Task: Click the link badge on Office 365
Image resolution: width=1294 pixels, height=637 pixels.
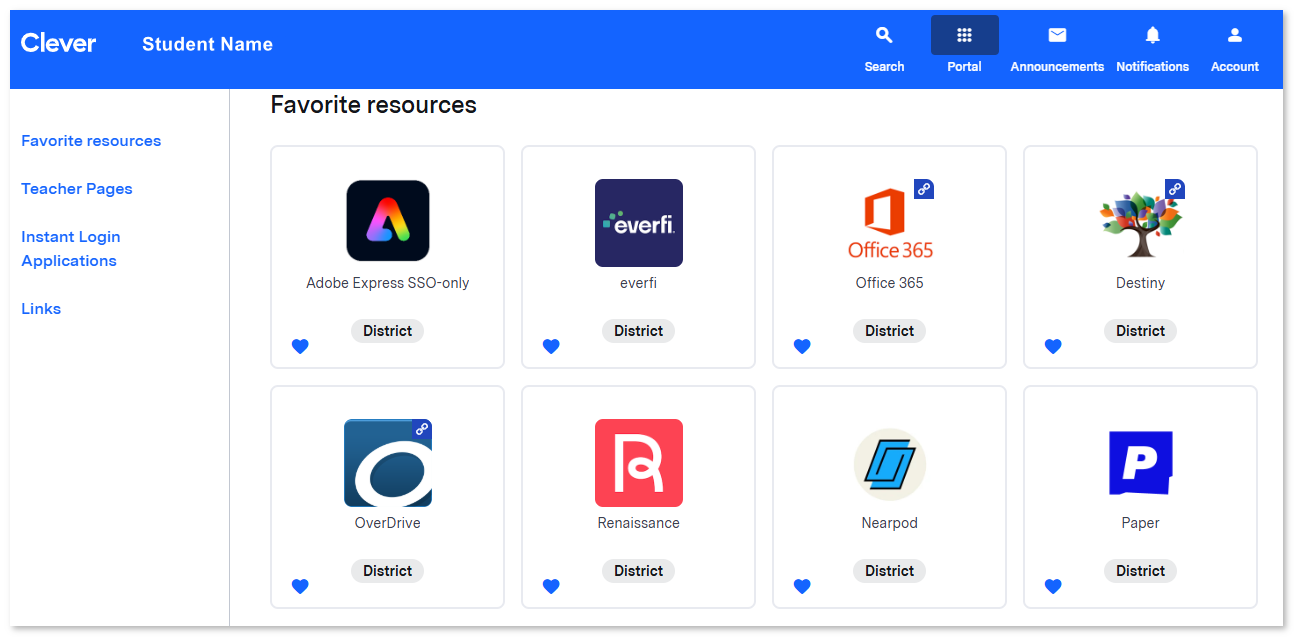Action: (x=924, y=189)
